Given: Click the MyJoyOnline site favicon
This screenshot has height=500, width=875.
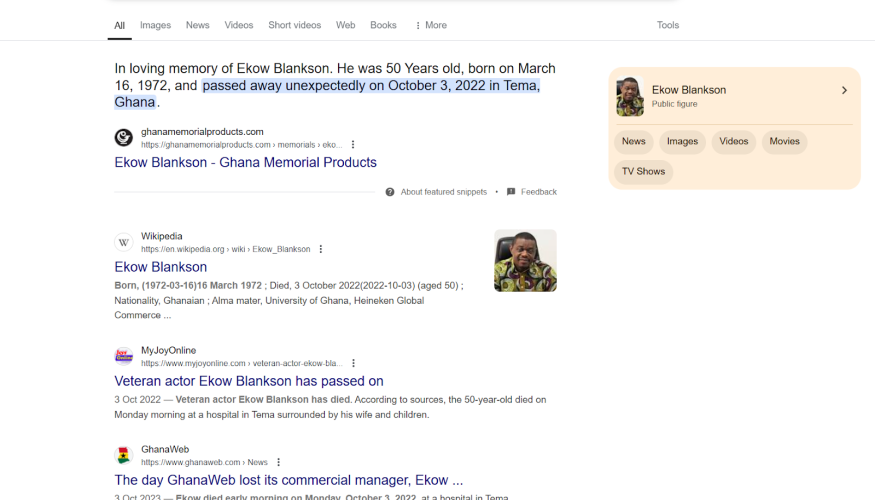Looking at the screenshot, I should click(124, 356).
